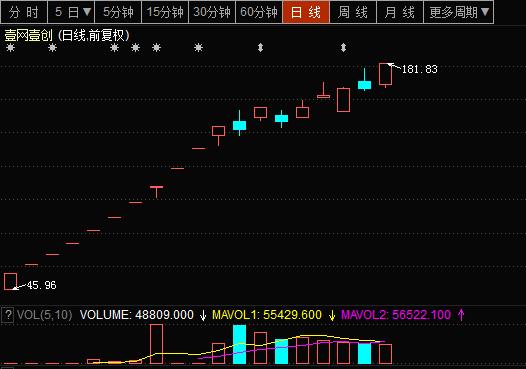The width and height of the screenshot is (526, 369).
Task: Click the VOLUME 48809.000 value
Action: (137, 315)
